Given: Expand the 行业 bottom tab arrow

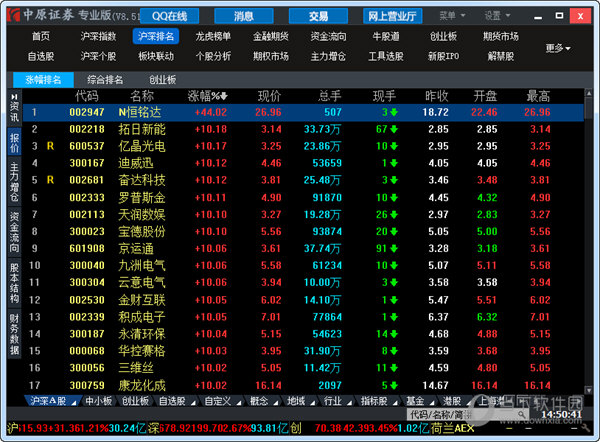Looking at the screenshot, I should click(349, 402).
